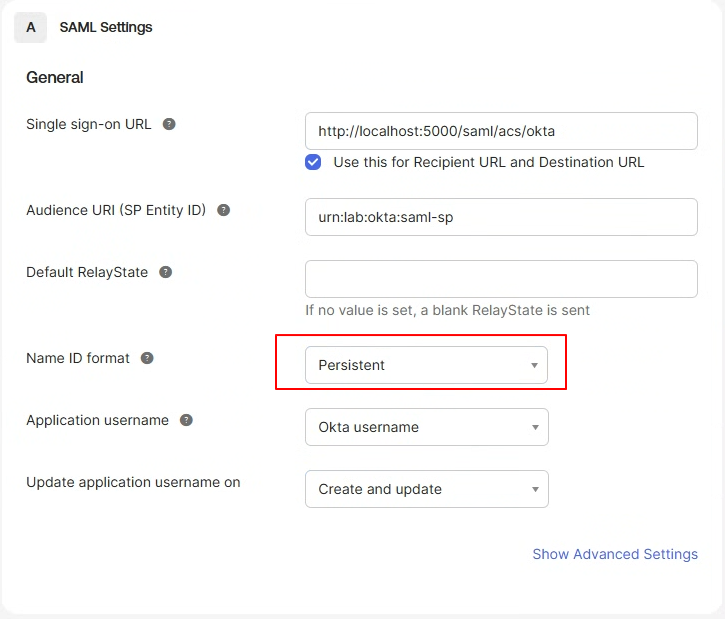Open the Audience URI help icon

[224, 210]
